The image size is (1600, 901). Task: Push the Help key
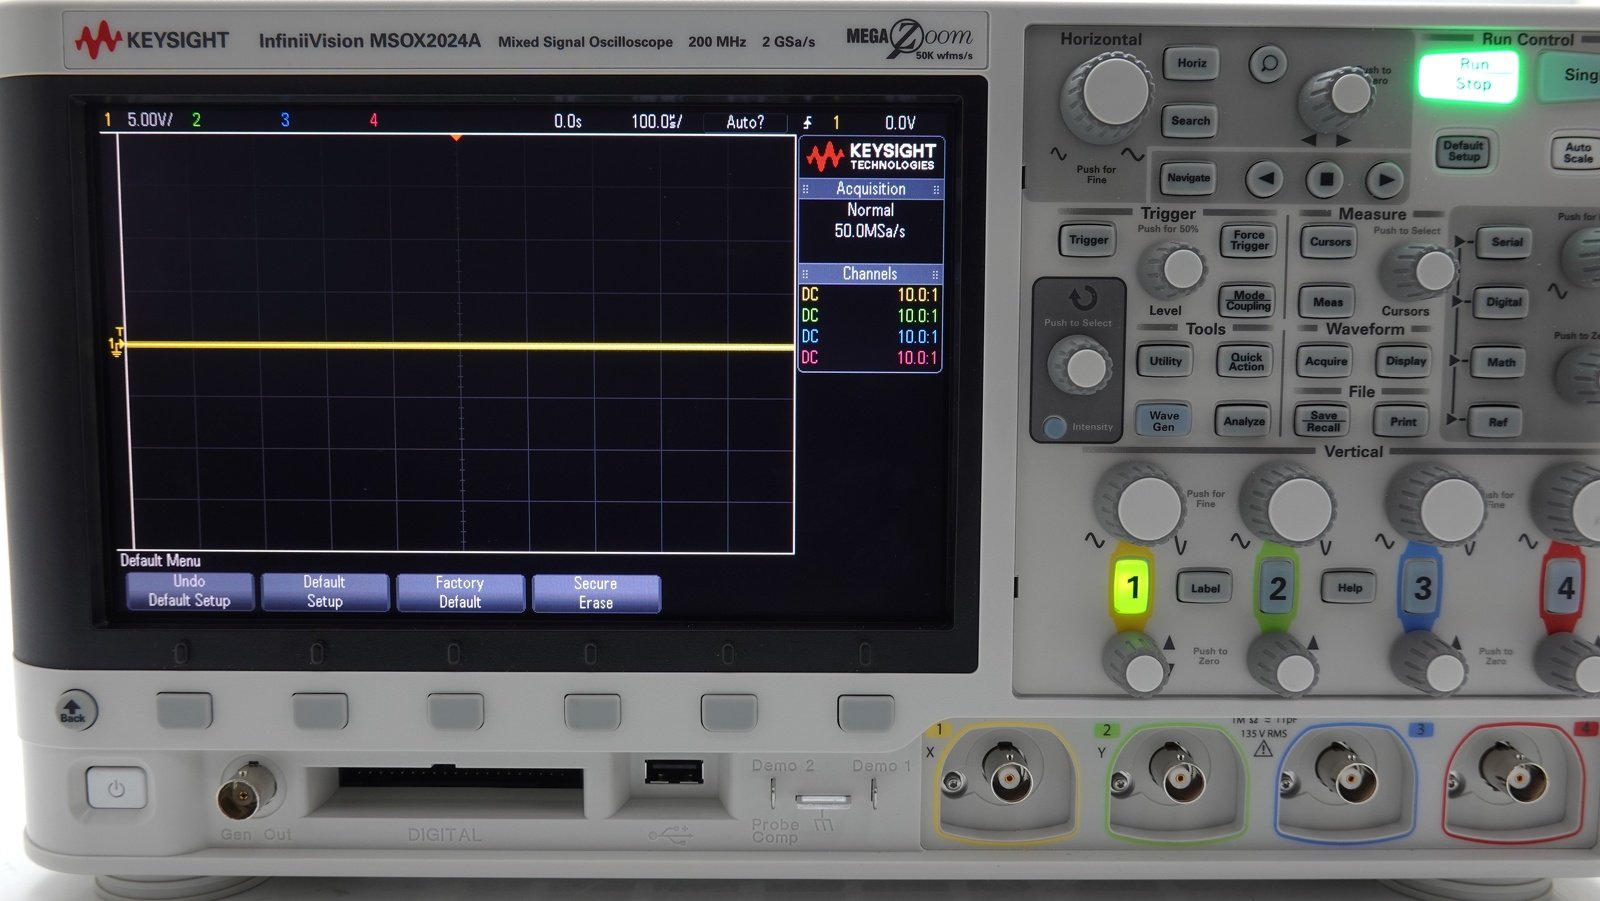point(1349,588)
